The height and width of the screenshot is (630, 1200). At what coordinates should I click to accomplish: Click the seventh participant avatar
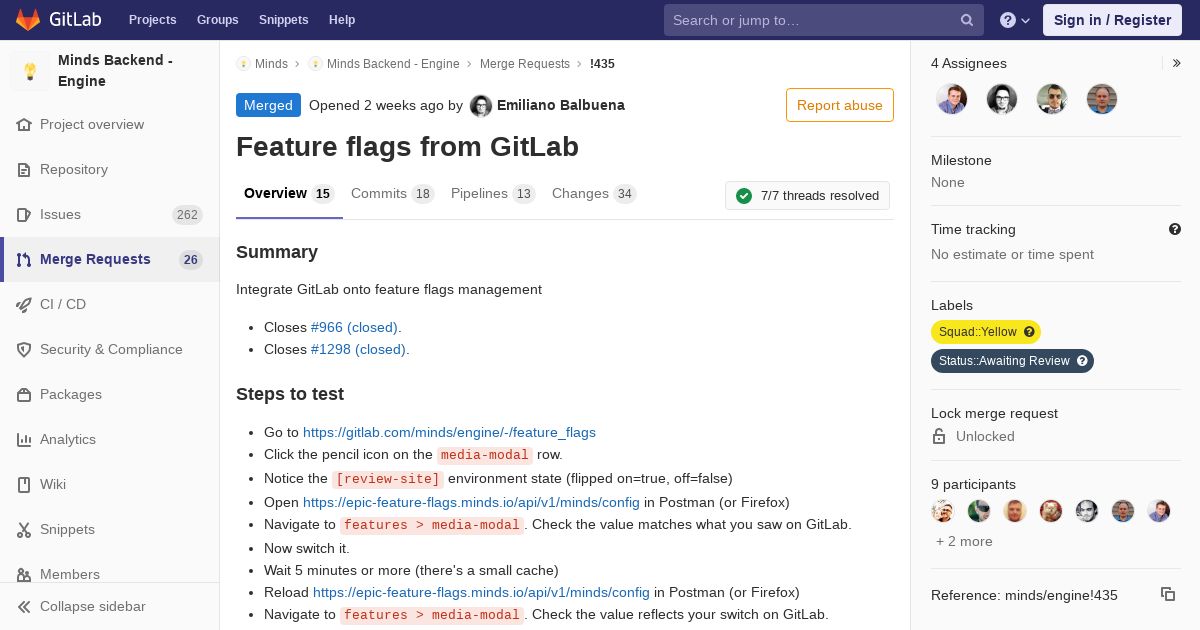[x=1159, y=511]
